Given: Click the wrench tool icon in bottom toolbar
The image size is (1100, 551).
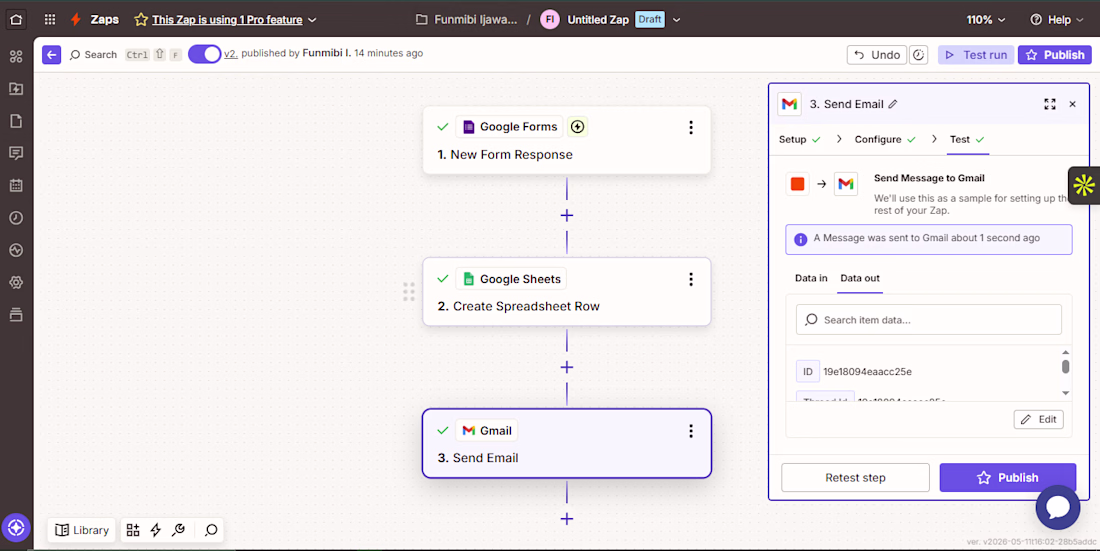Looking at the screenshot, I should point(178,530).
